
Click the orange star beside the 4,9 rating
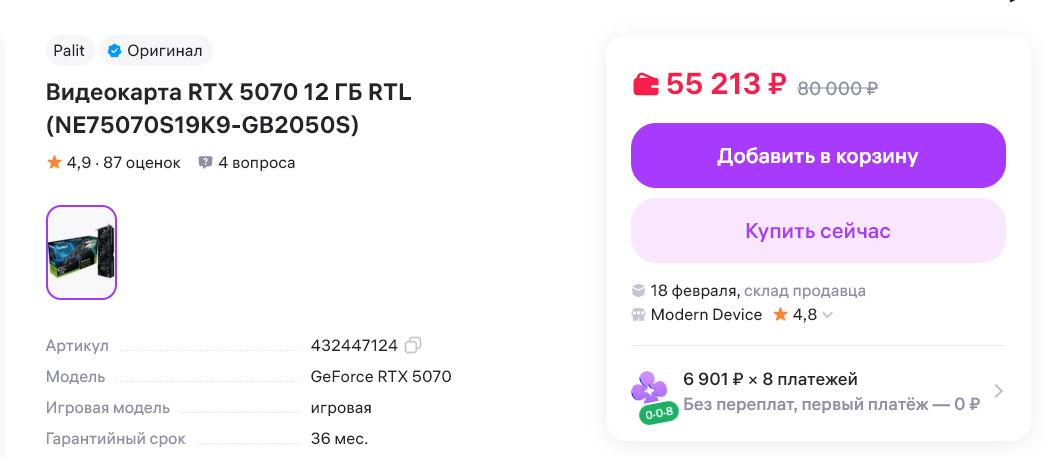tap(54, 162)
